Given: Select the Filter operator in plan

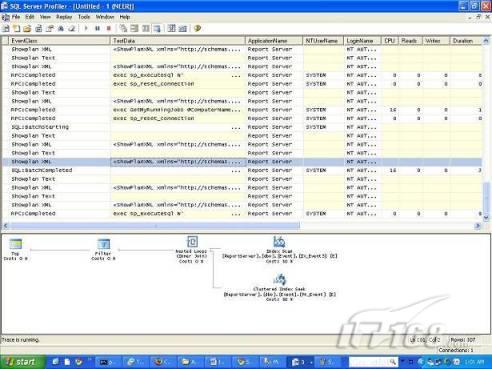Looking at the screenshot, I should pyautogui.click(x=104, y=244).
